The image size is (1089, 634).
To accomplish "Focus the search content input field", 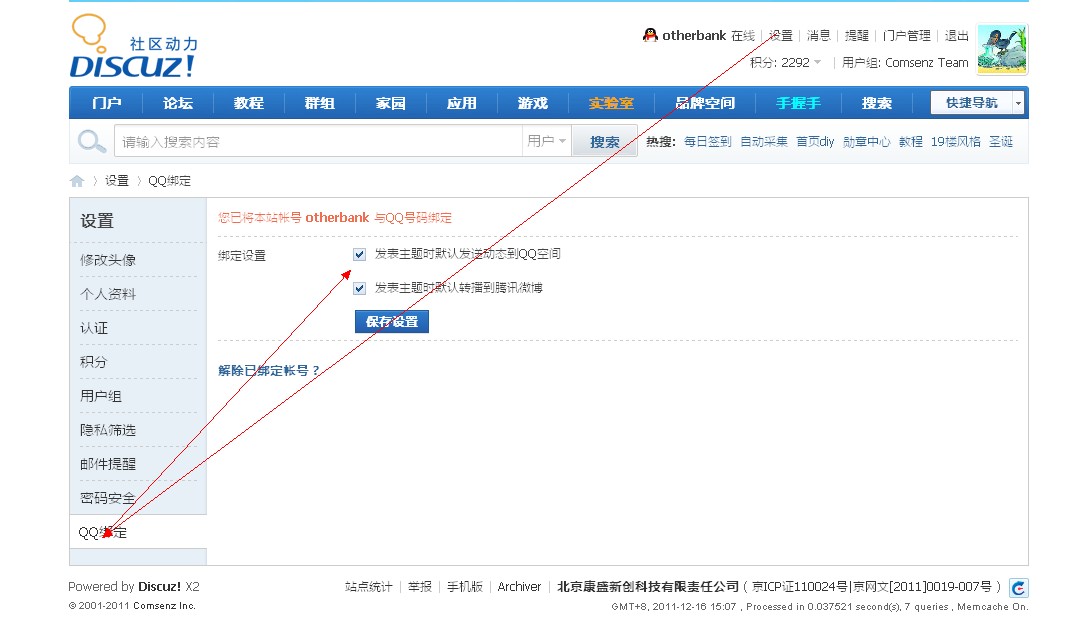I will click(318, 142).
